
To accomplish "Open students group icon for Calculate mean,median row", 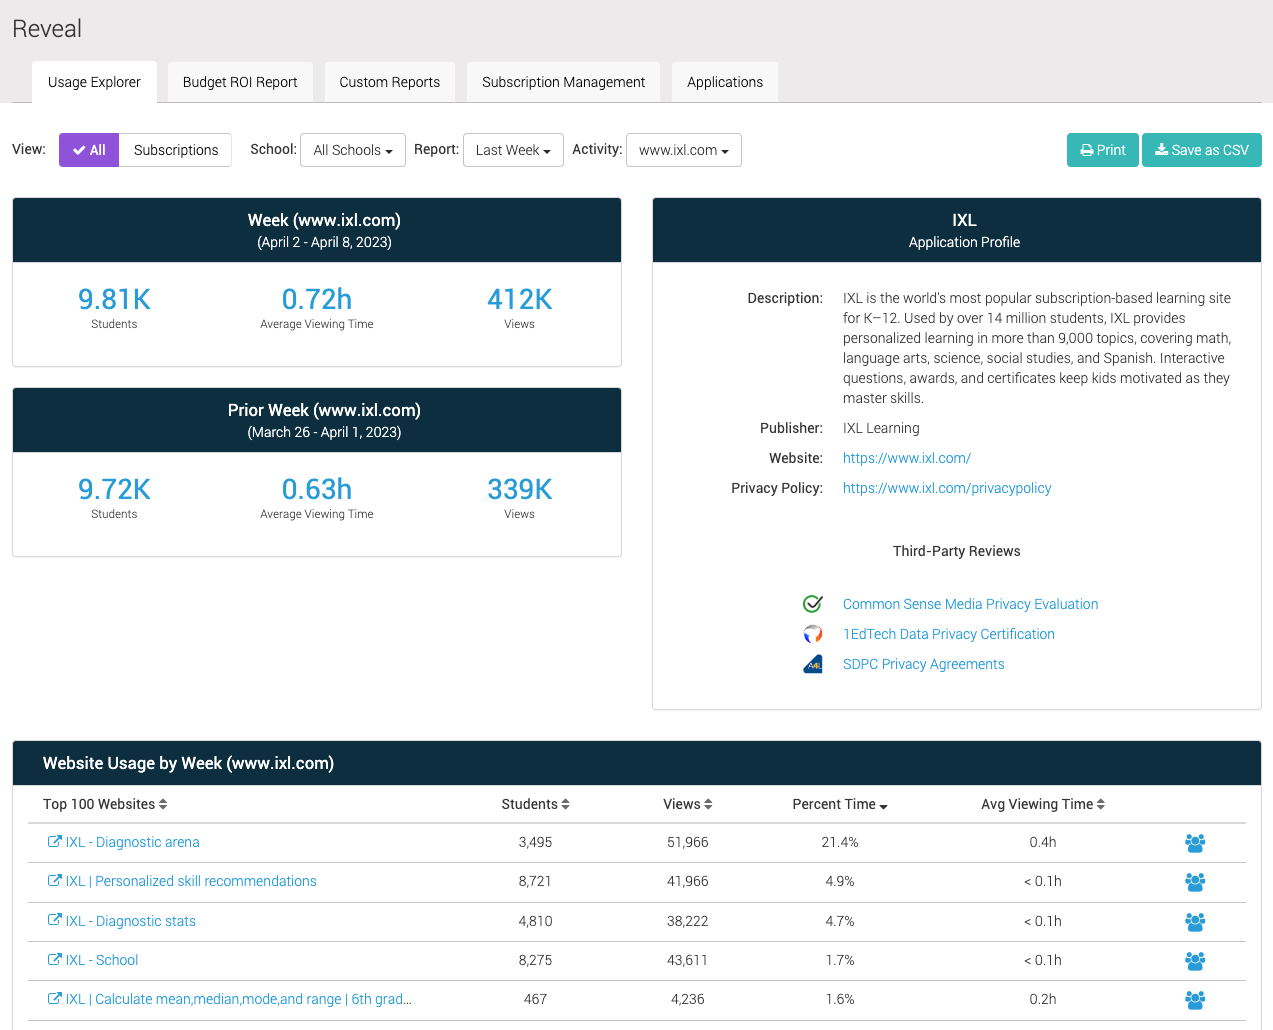I will click(x=1195, y=999).
